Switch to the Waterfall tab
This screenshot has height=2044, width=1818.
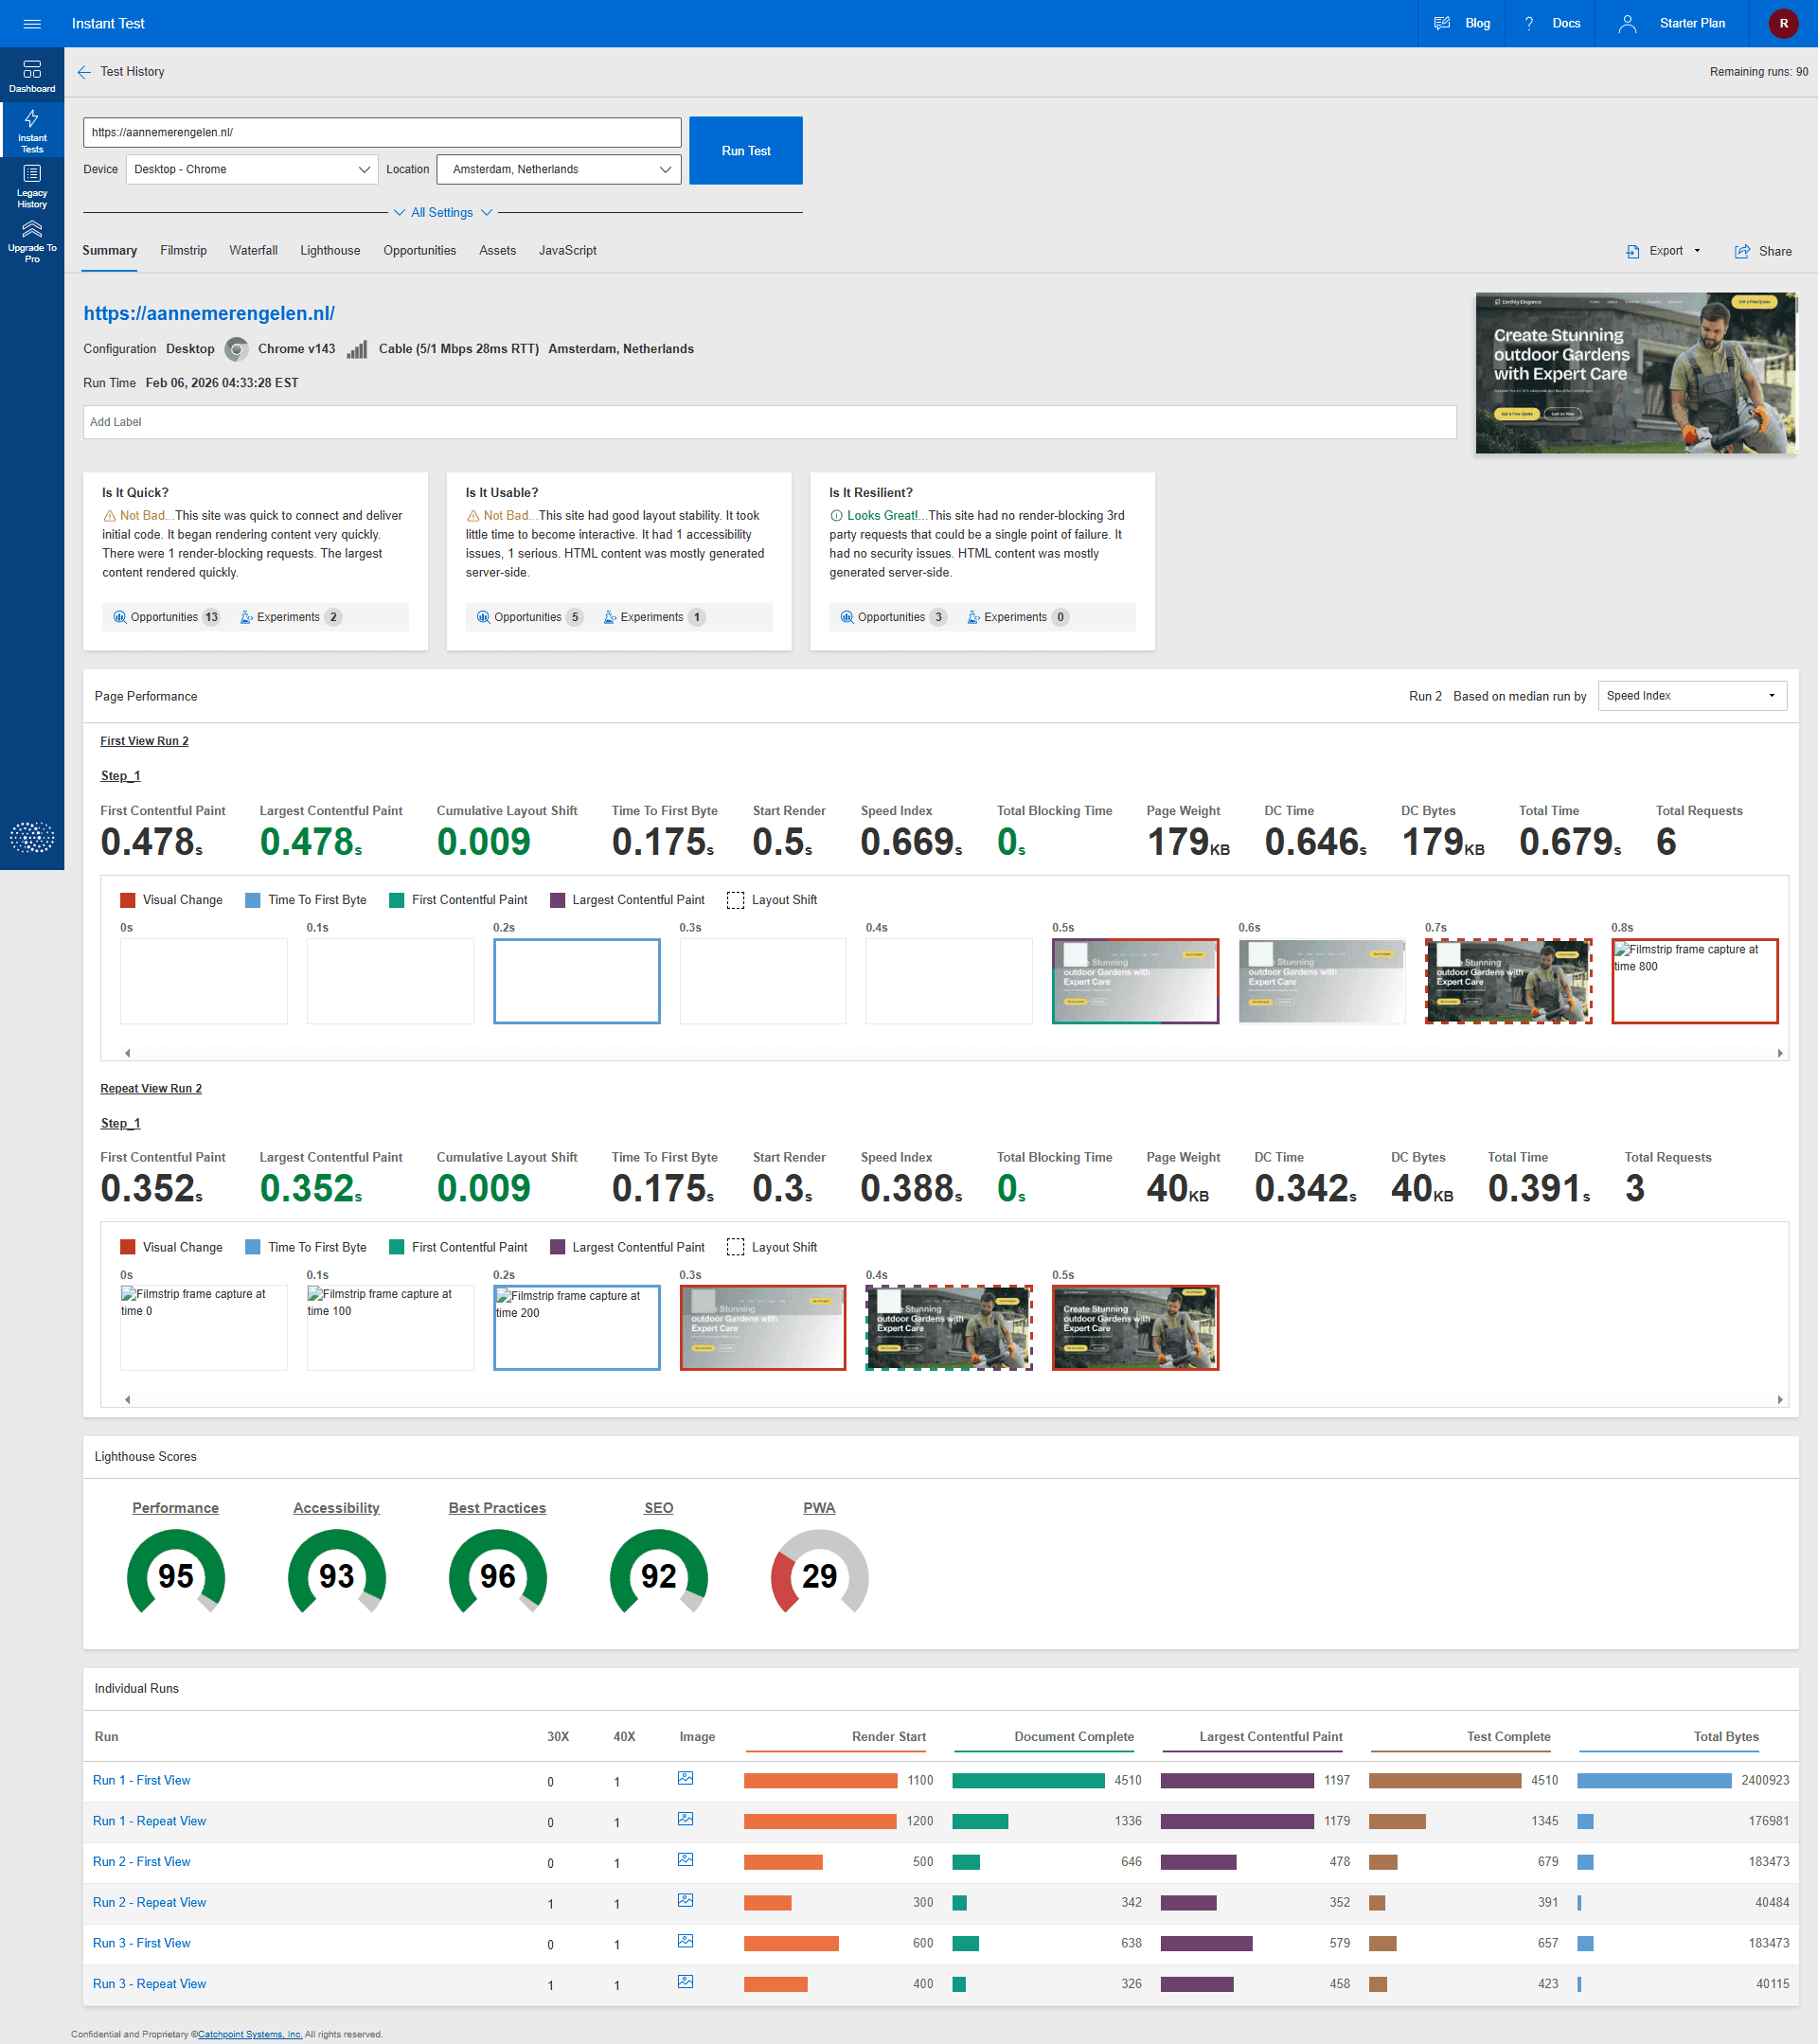253,251
